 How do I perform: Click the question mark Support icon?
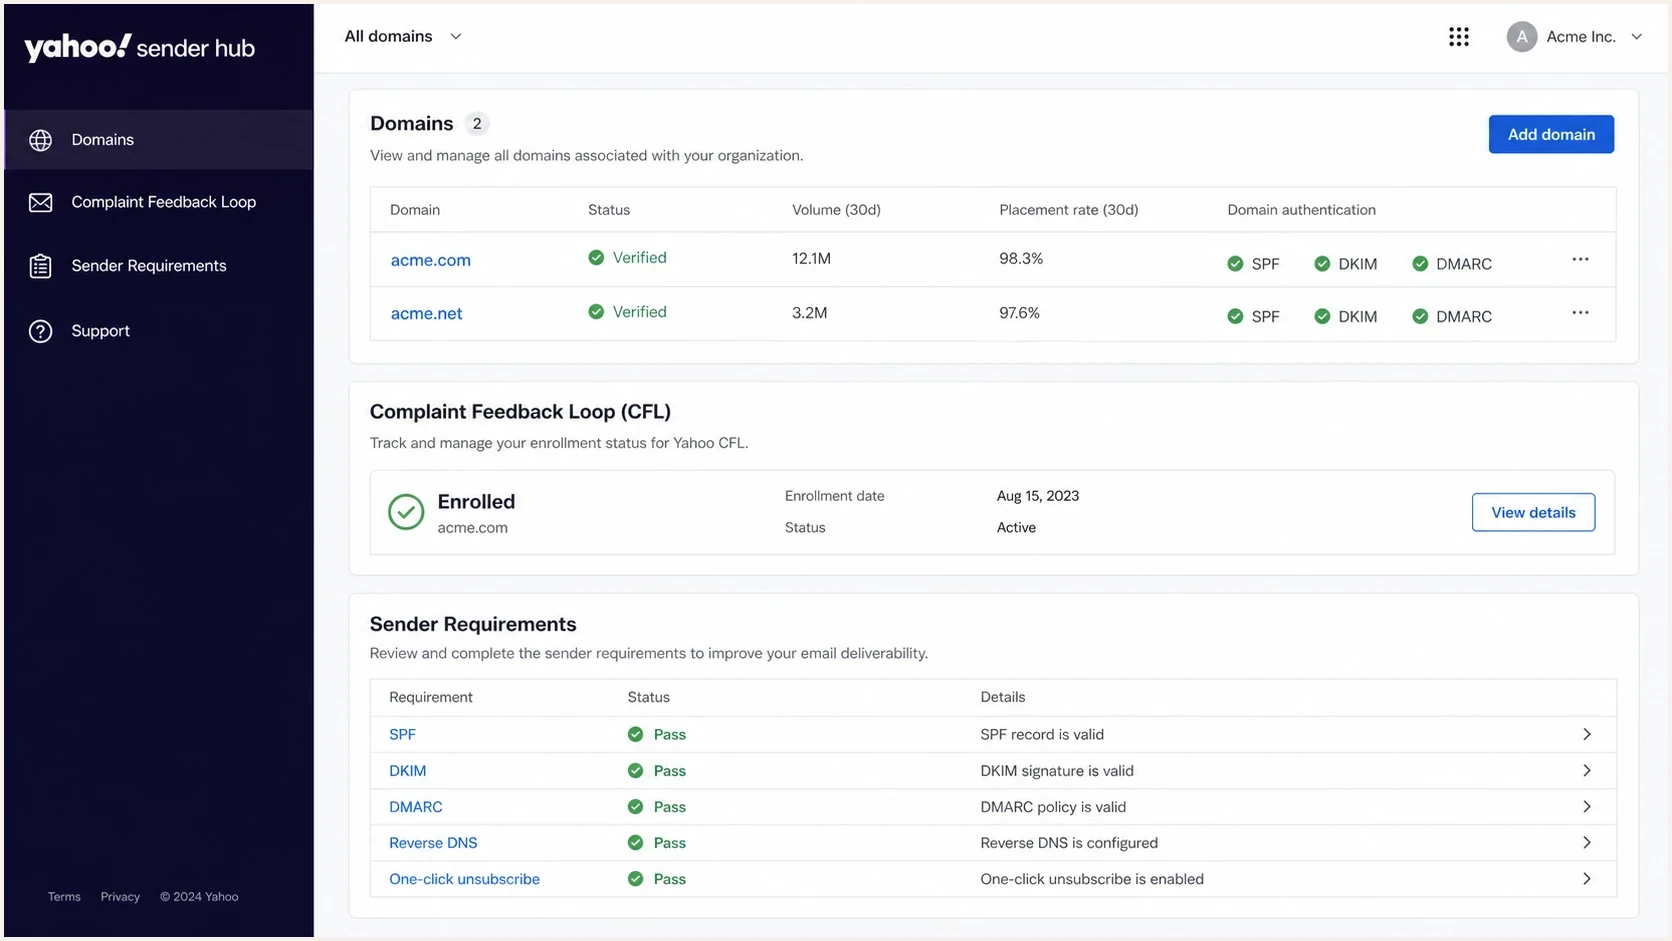tap(40, 331)
